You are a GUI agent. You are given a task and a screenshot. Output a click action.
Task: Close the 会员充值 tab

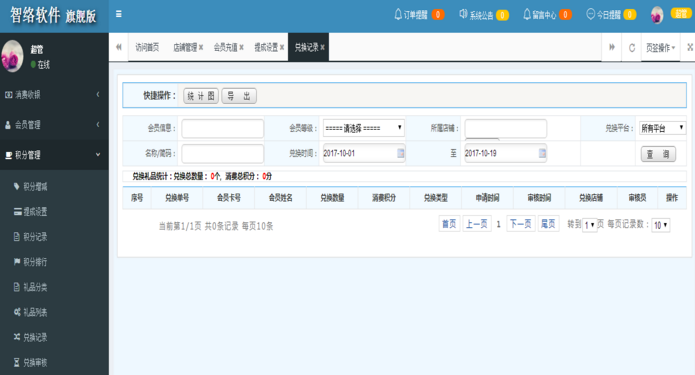241,47
